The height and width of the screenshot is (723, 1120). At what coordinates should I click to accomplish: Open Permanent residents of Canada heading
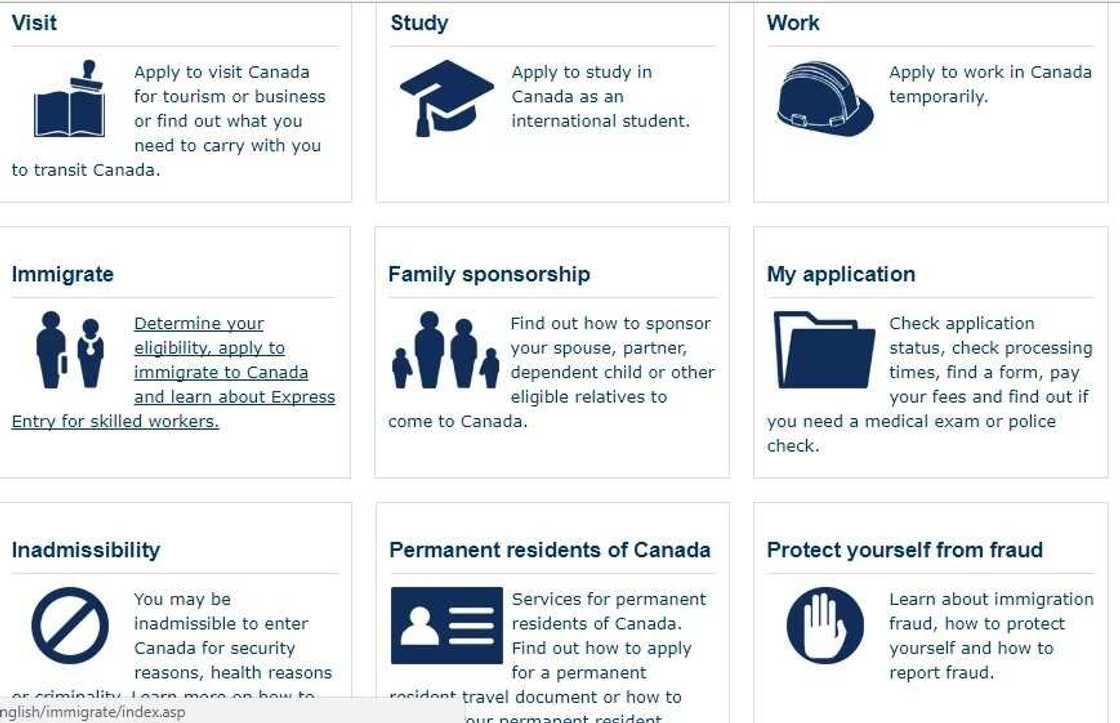[549, 550]
